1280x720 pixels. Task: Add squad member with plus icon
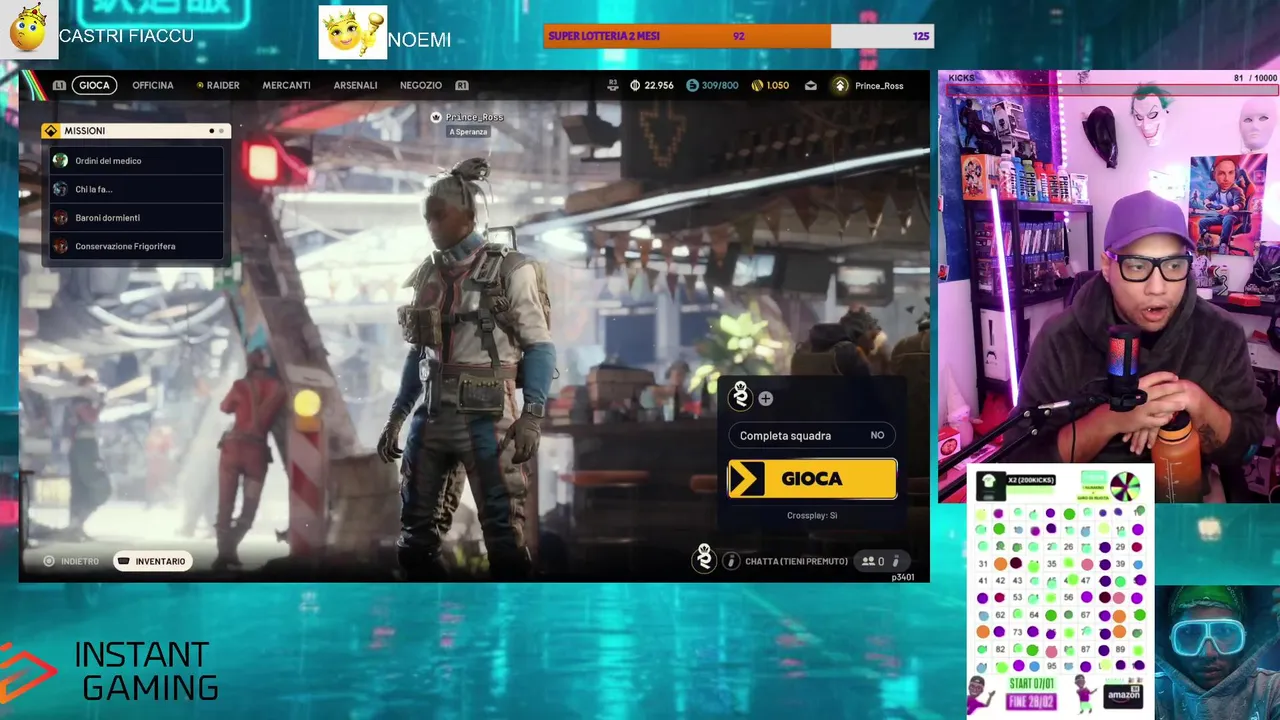click(x=765, y=398)
